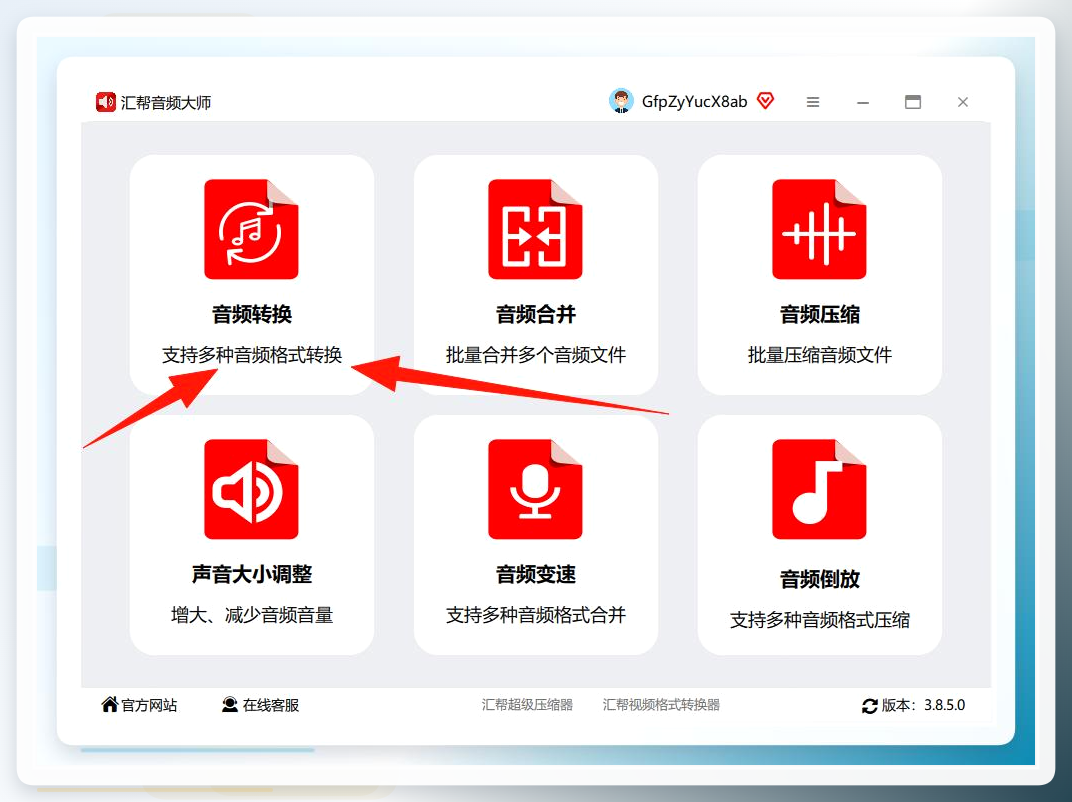Click the customer service headset icon
The height and width of the screenshot is (802, 1072).
[230, 704]
